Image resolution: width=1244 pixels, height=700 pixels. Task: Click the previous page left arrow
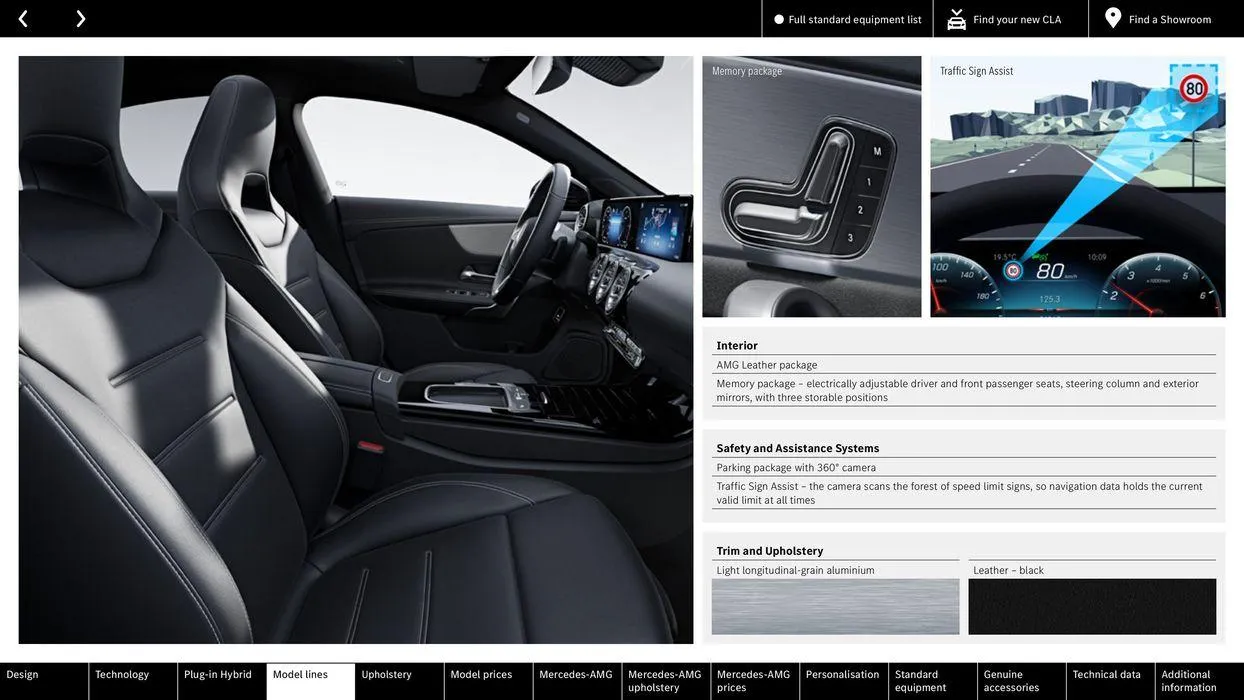click(x=23, y=19)
